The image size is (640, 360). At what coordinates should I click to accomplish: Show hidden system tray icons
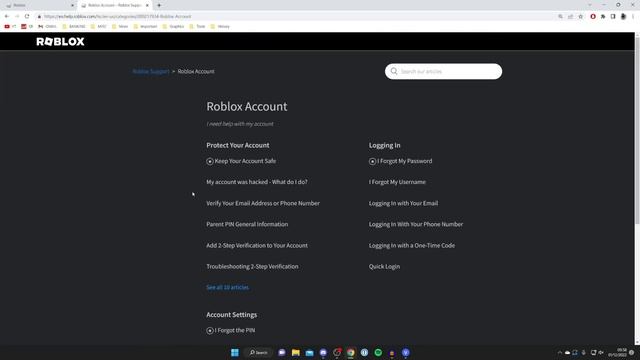click(x=560, y=352)
